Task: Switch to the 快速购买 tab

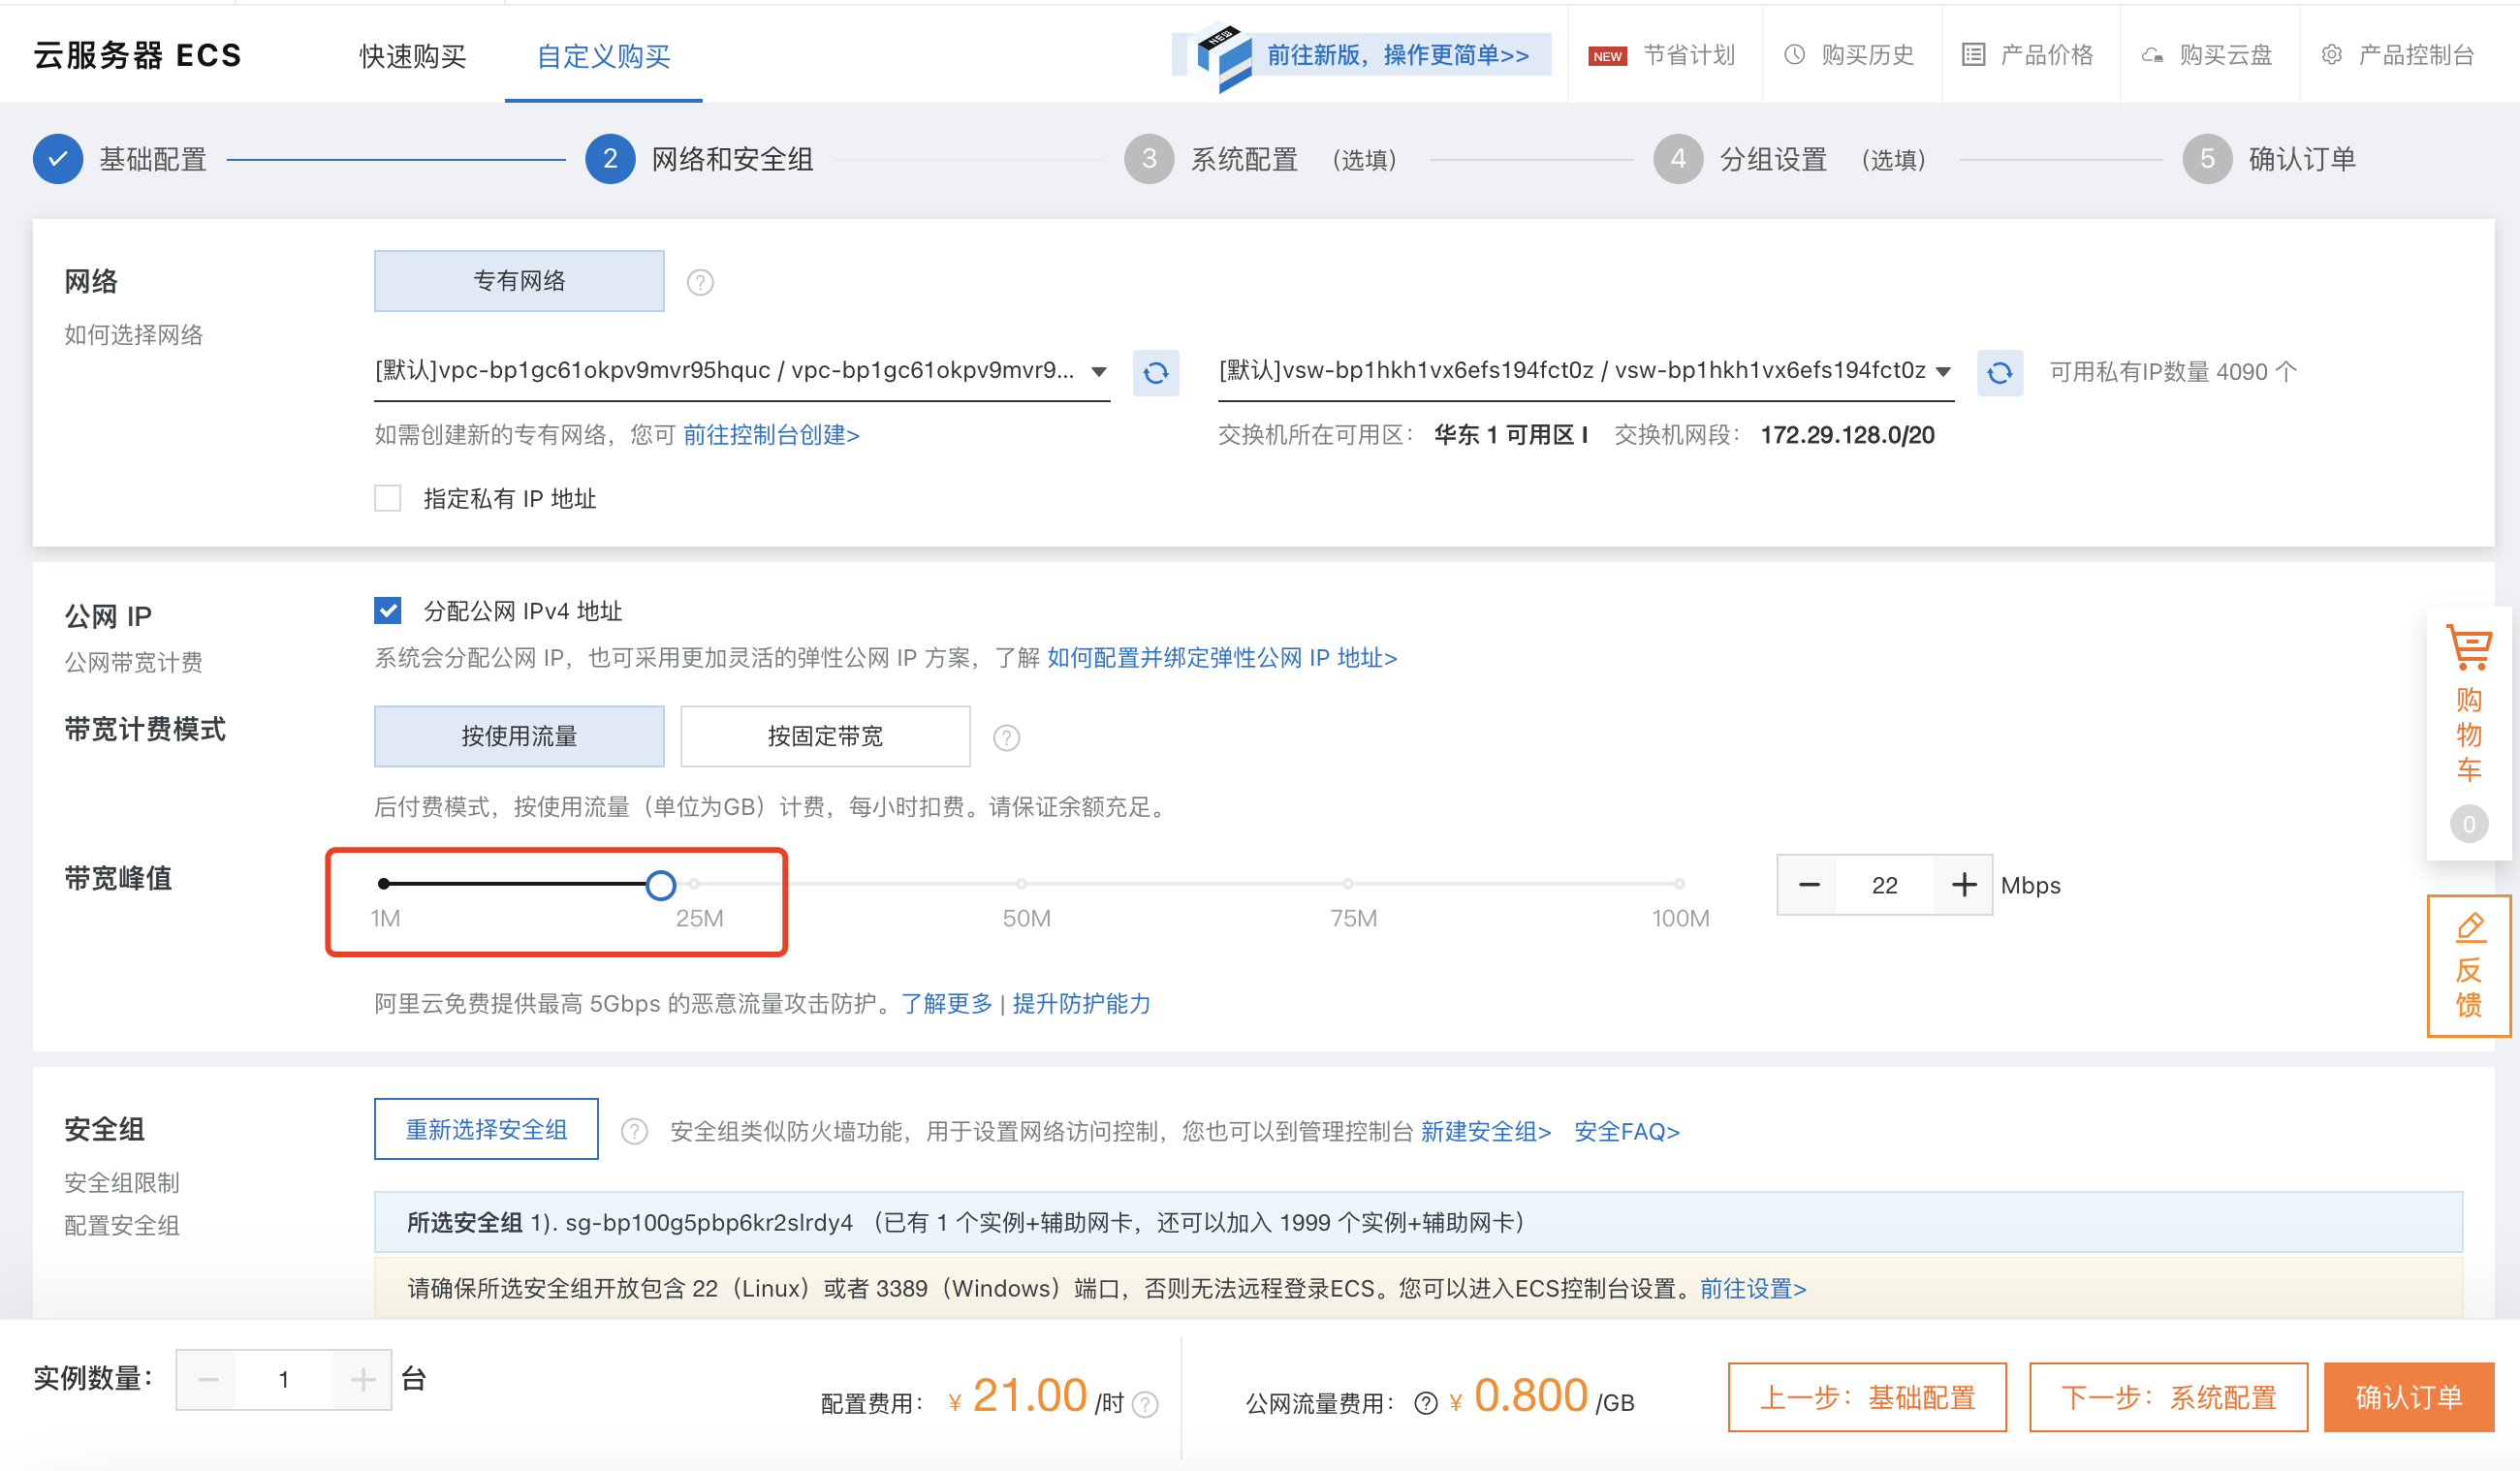Action: pyautogui.click(x=412, y=57)
